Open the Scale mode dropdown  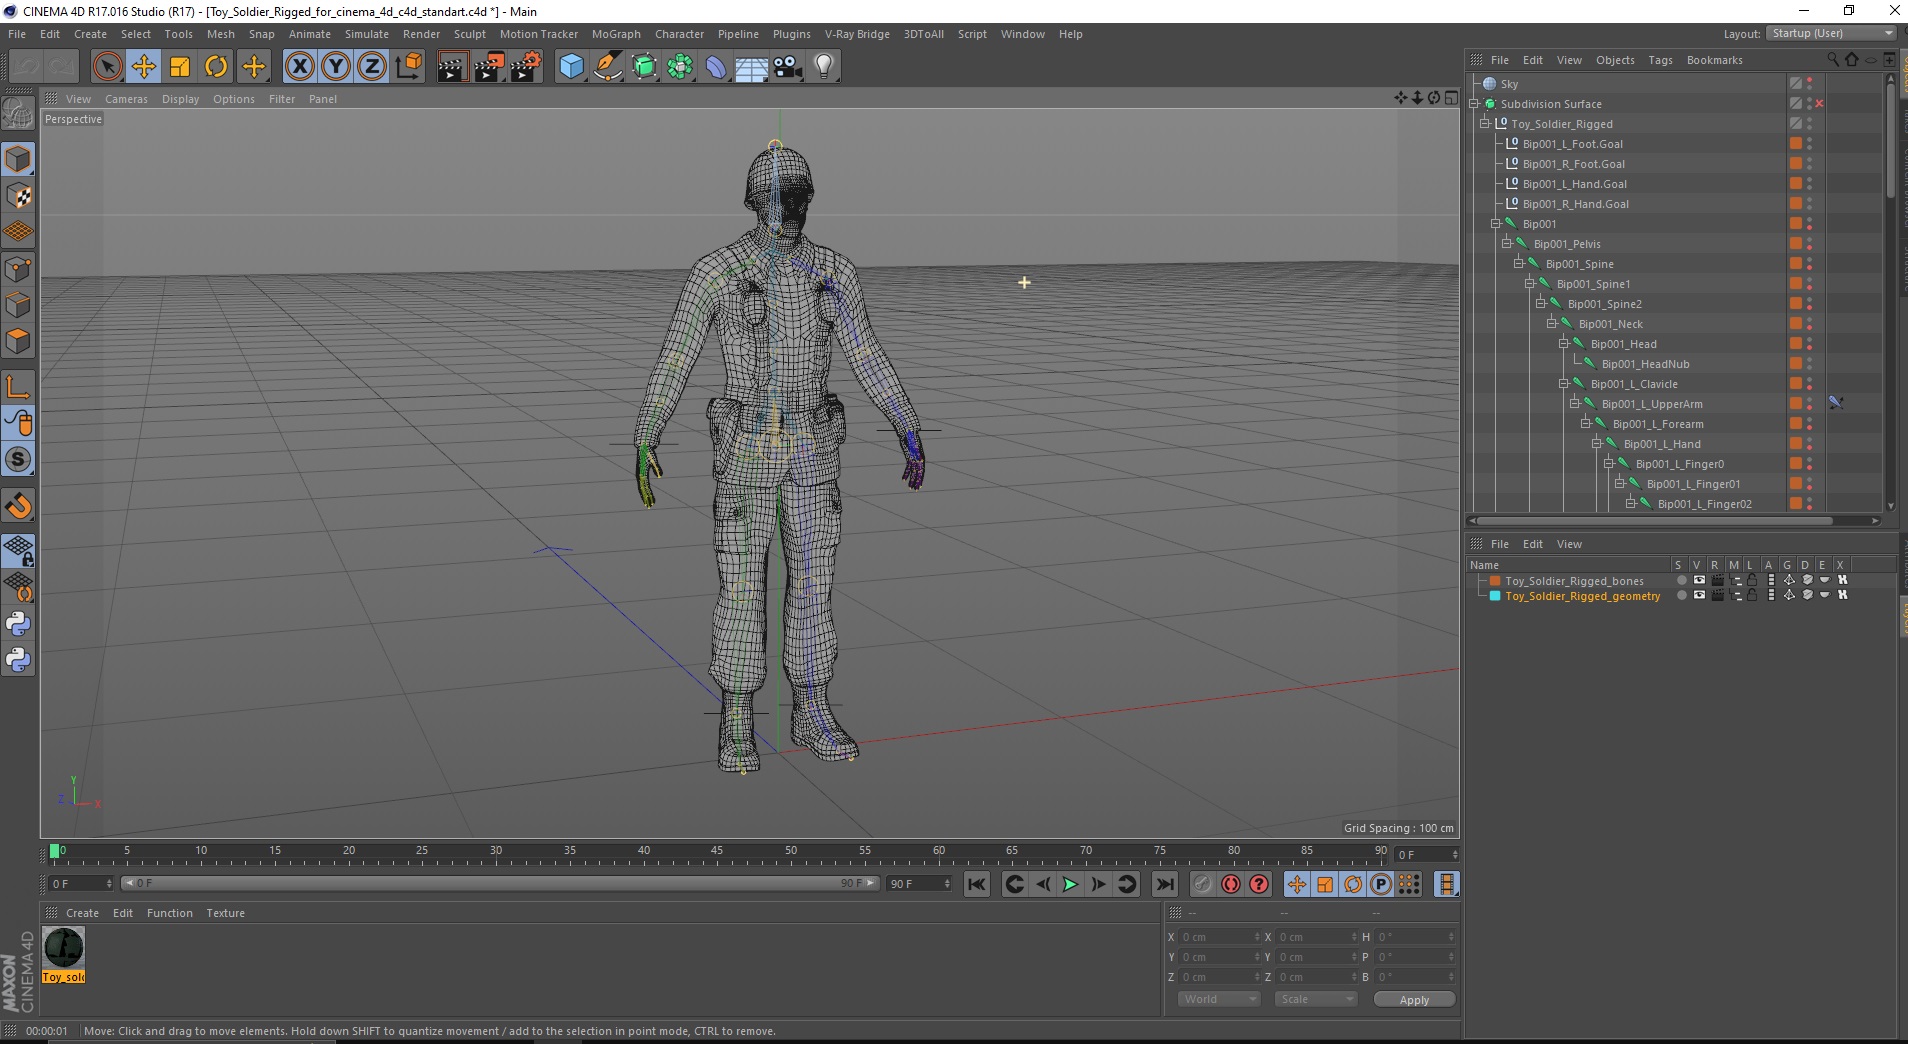[1315, 999]
